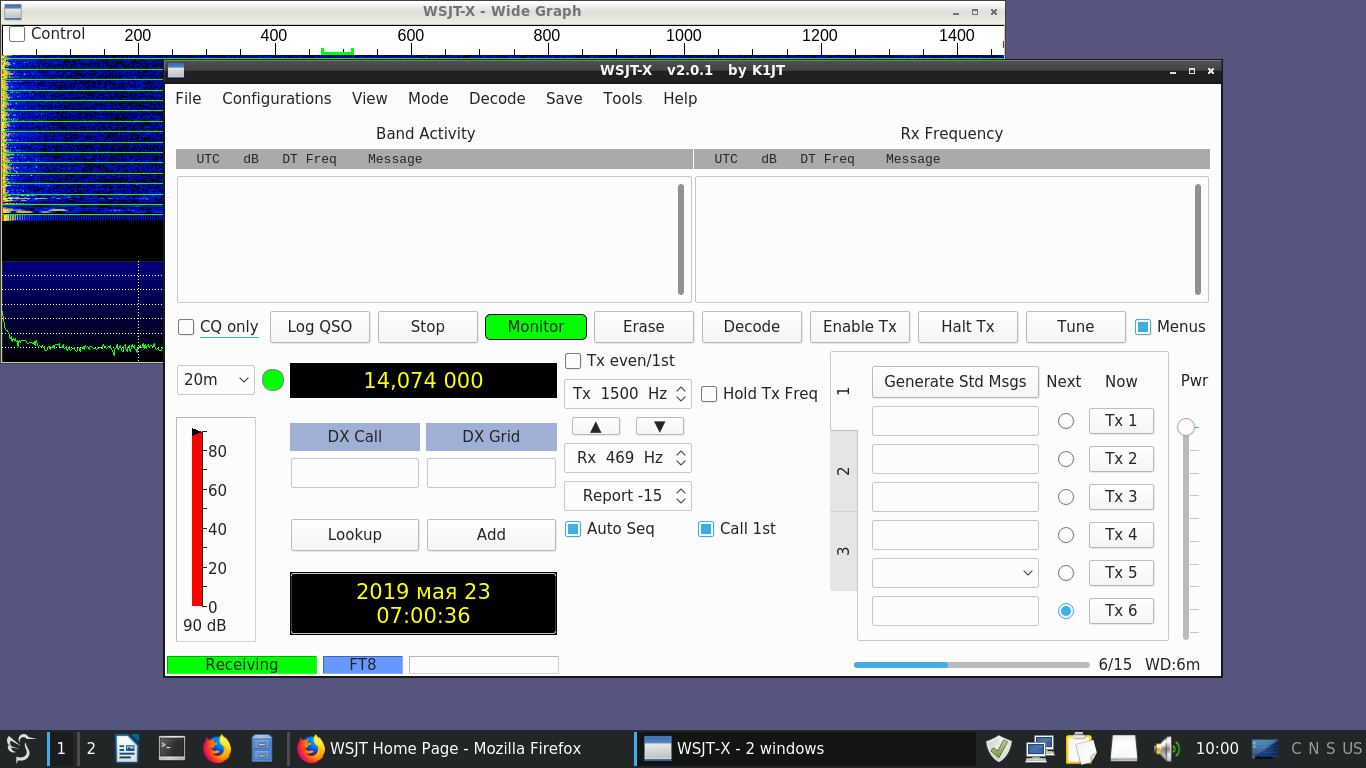Click the Decode button
The width and height of the screenshot is (1366, 768).
point(752,327)
